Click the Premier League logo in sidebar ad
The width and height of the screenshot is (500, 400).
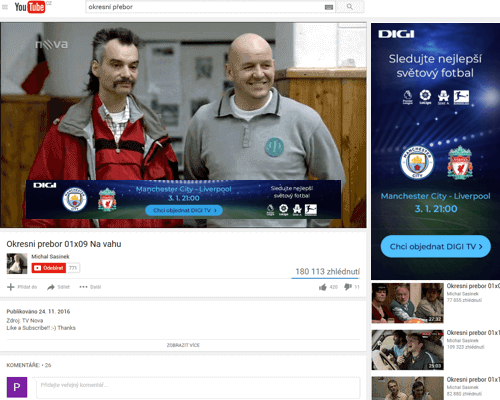tap(408, 97)
